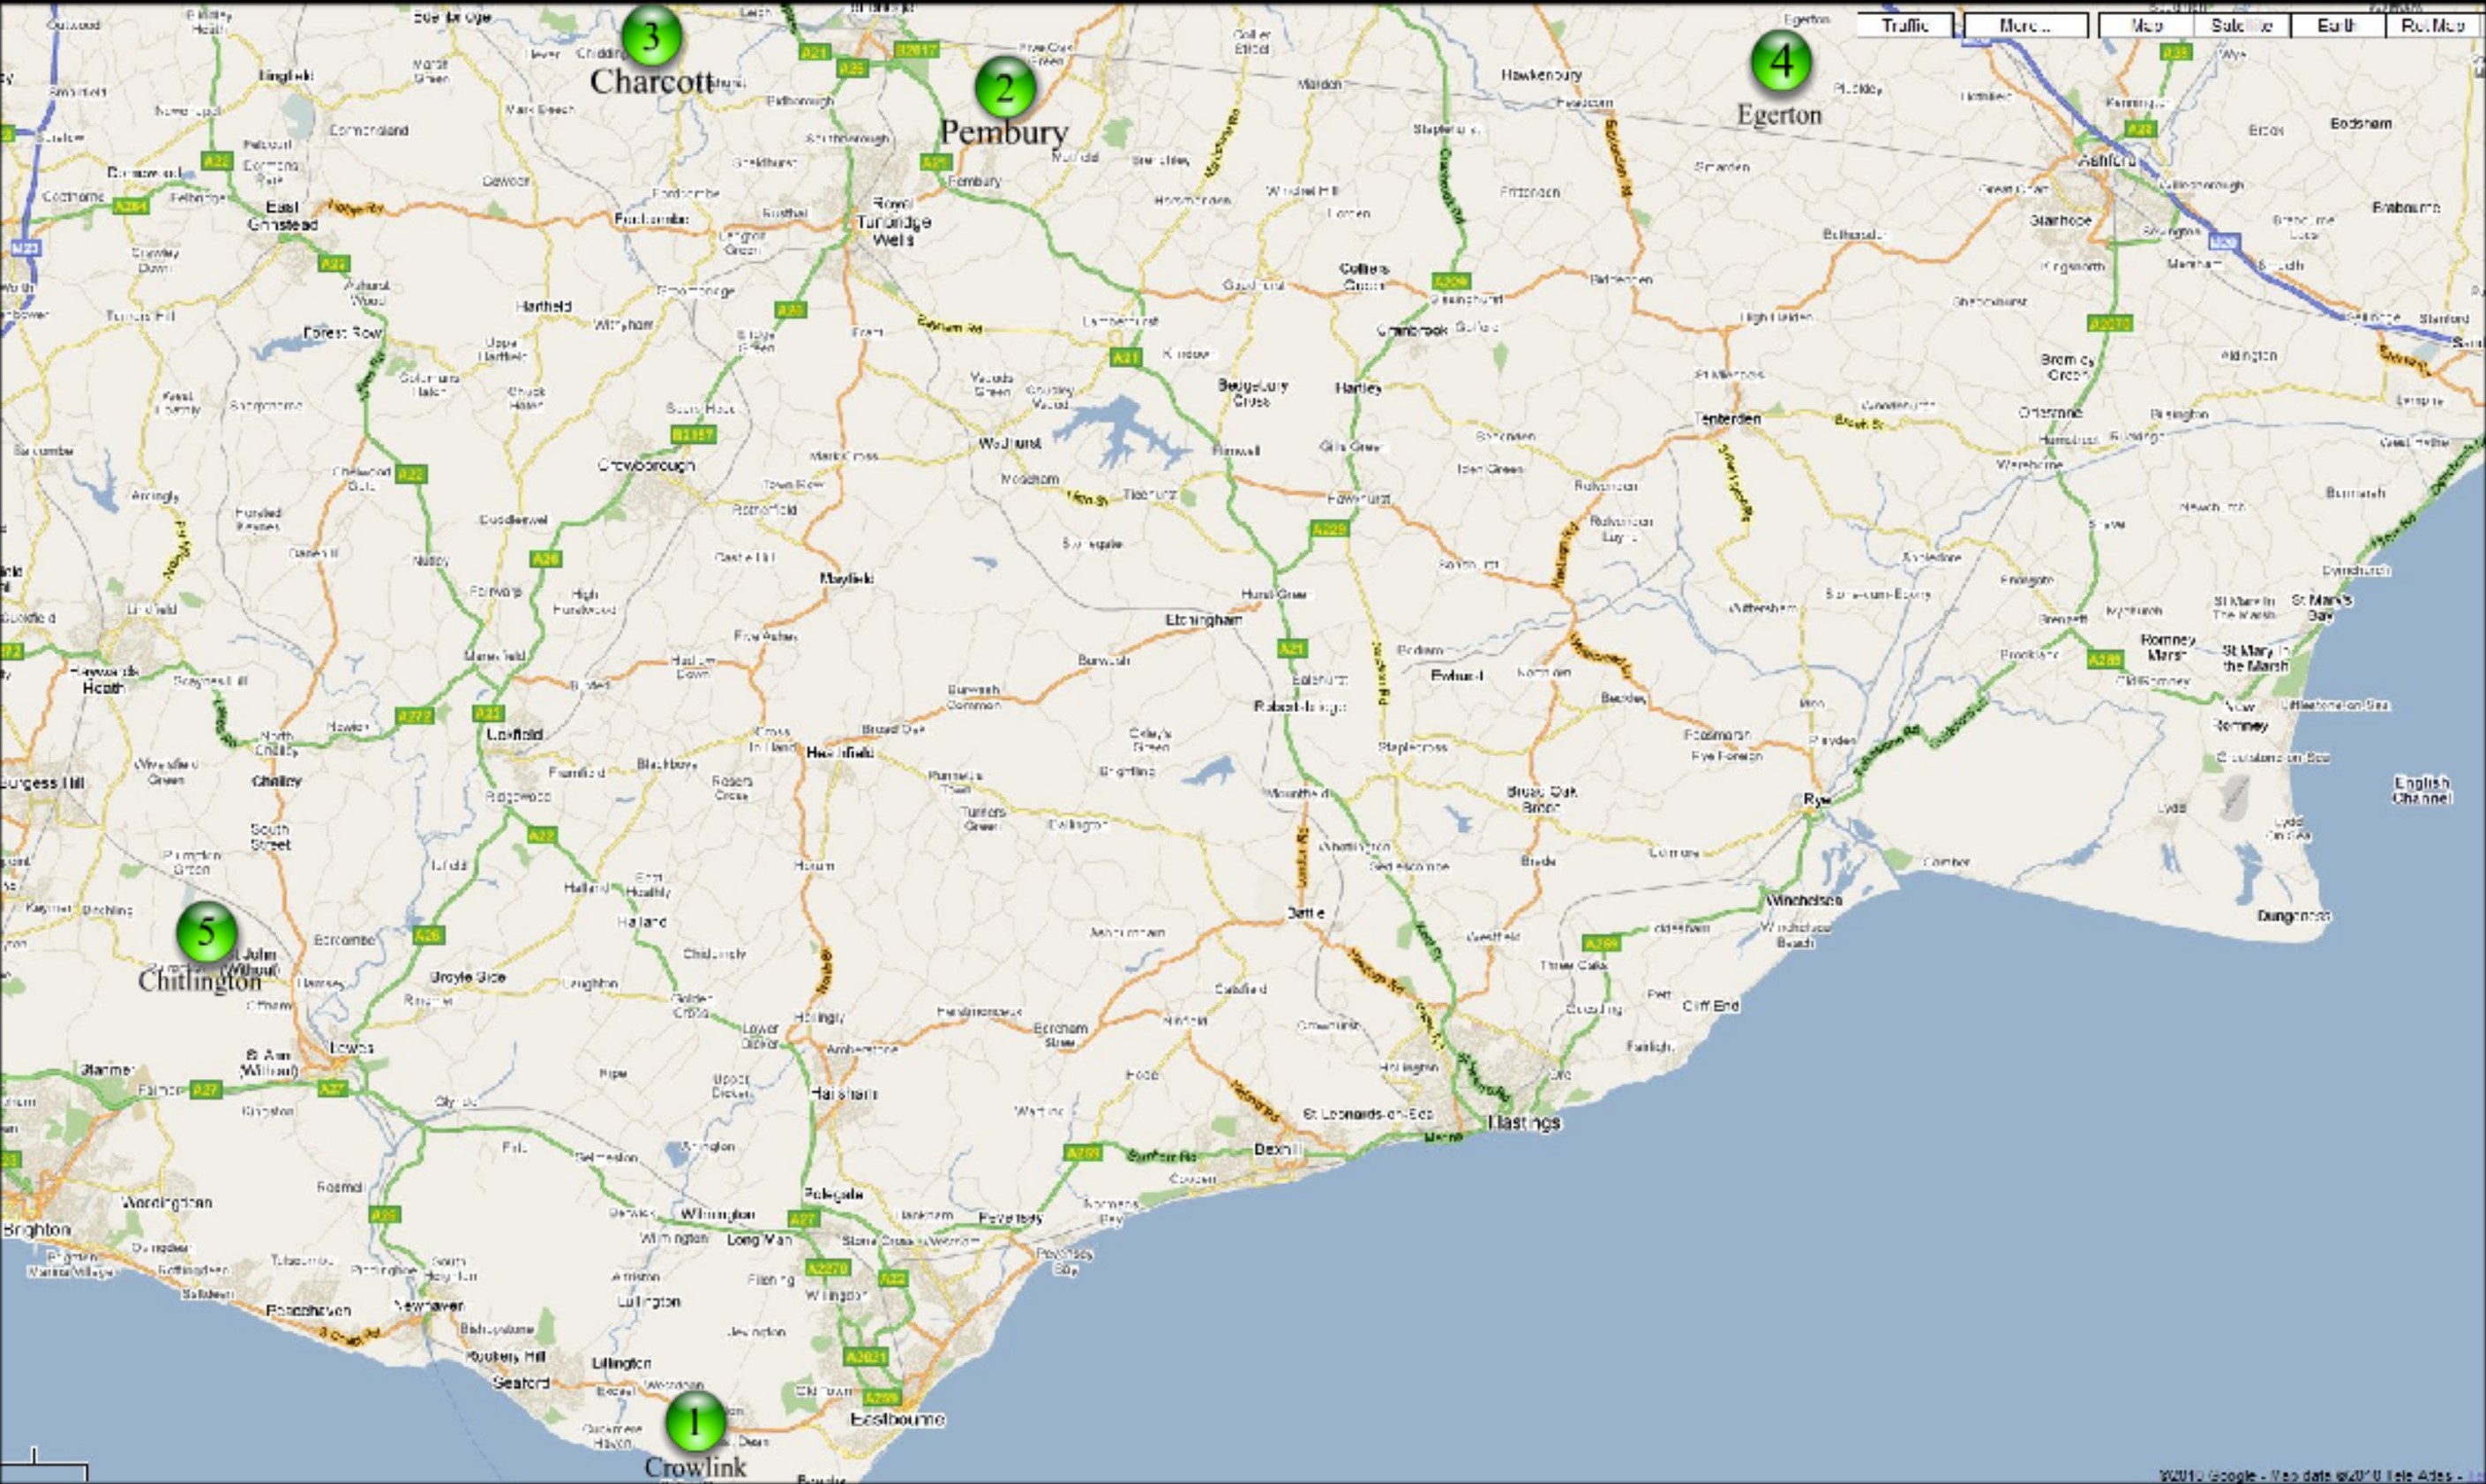The height and width of the screenshot is (1484, 2486).
Task: Click the Google copyright notice at bottom right
Action: (2320, 1475)
